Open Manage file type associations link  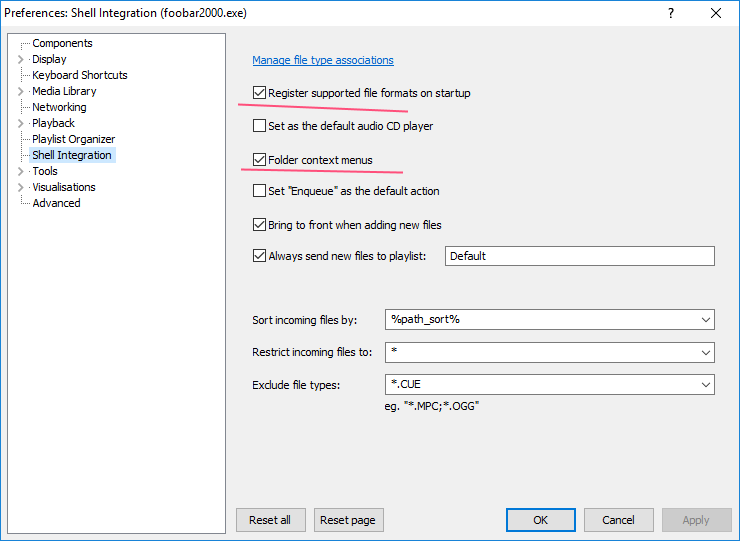coord(323,60)
